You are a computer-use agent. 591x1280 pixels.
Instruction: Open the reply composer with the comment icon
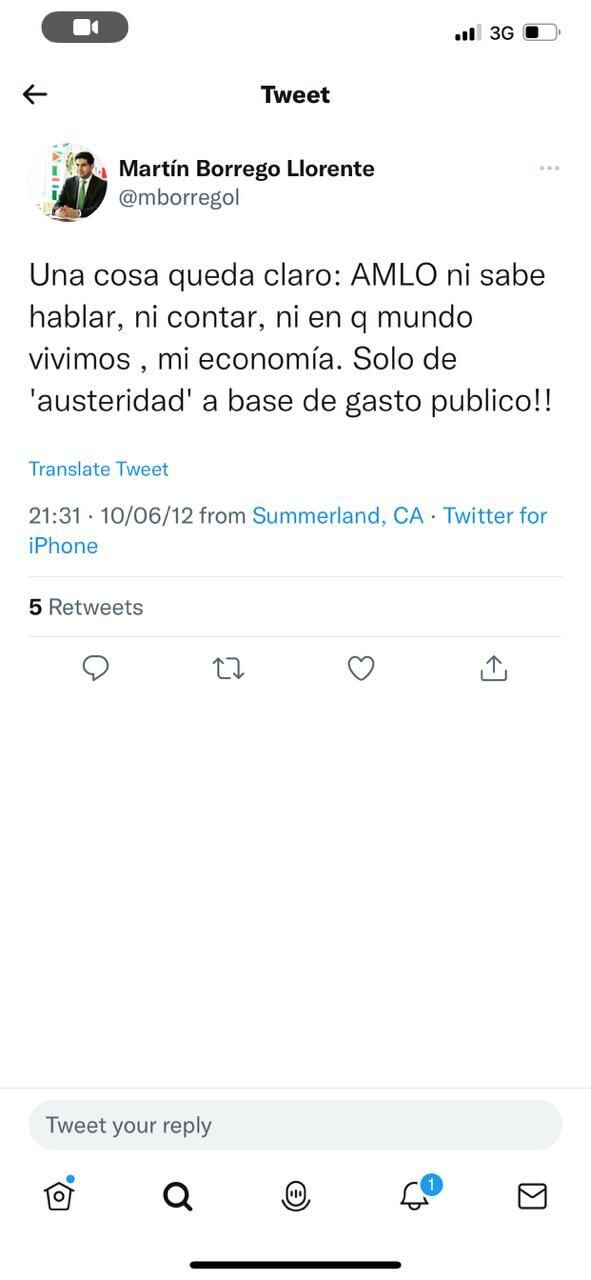pos(95,668)
